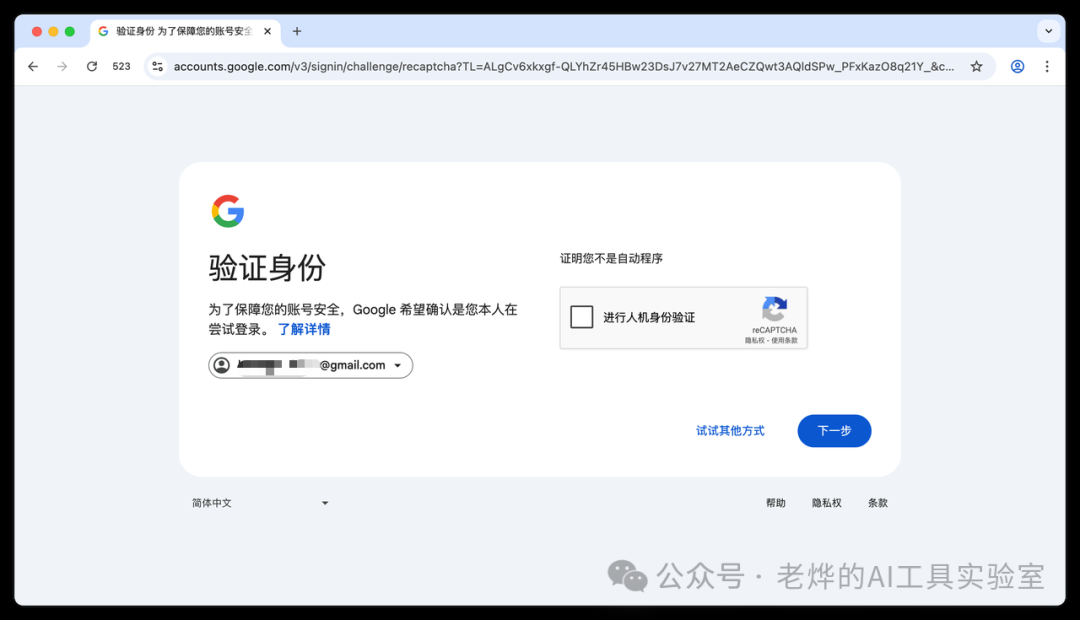Expand the tab search chevron
The width and height of the screenshot is (1080, 620).
pos(1048,31)
